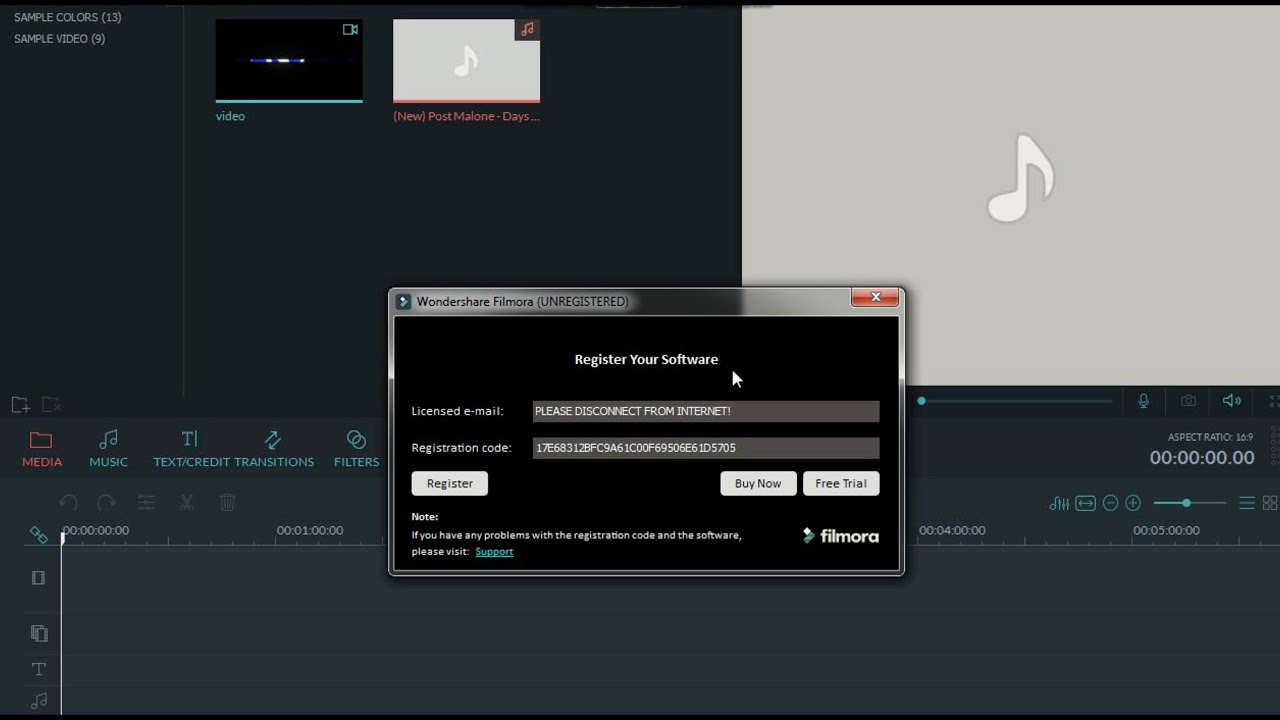Click the trash delete icon
Screen dimensions: 1280x720
[x=227, y=503]
